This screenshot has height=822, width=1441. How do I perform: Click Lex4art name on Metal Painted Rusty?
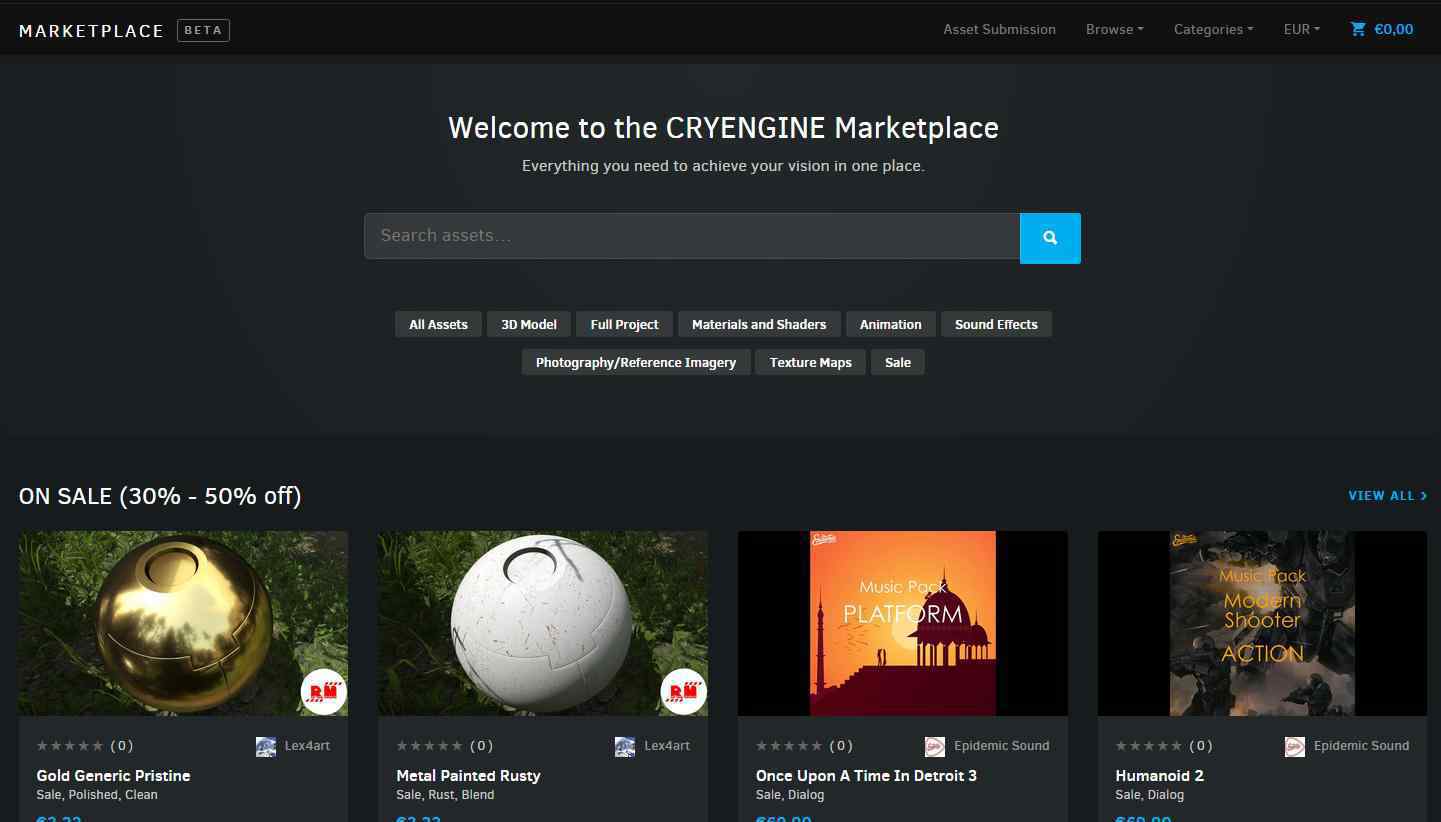click(667, 746)
